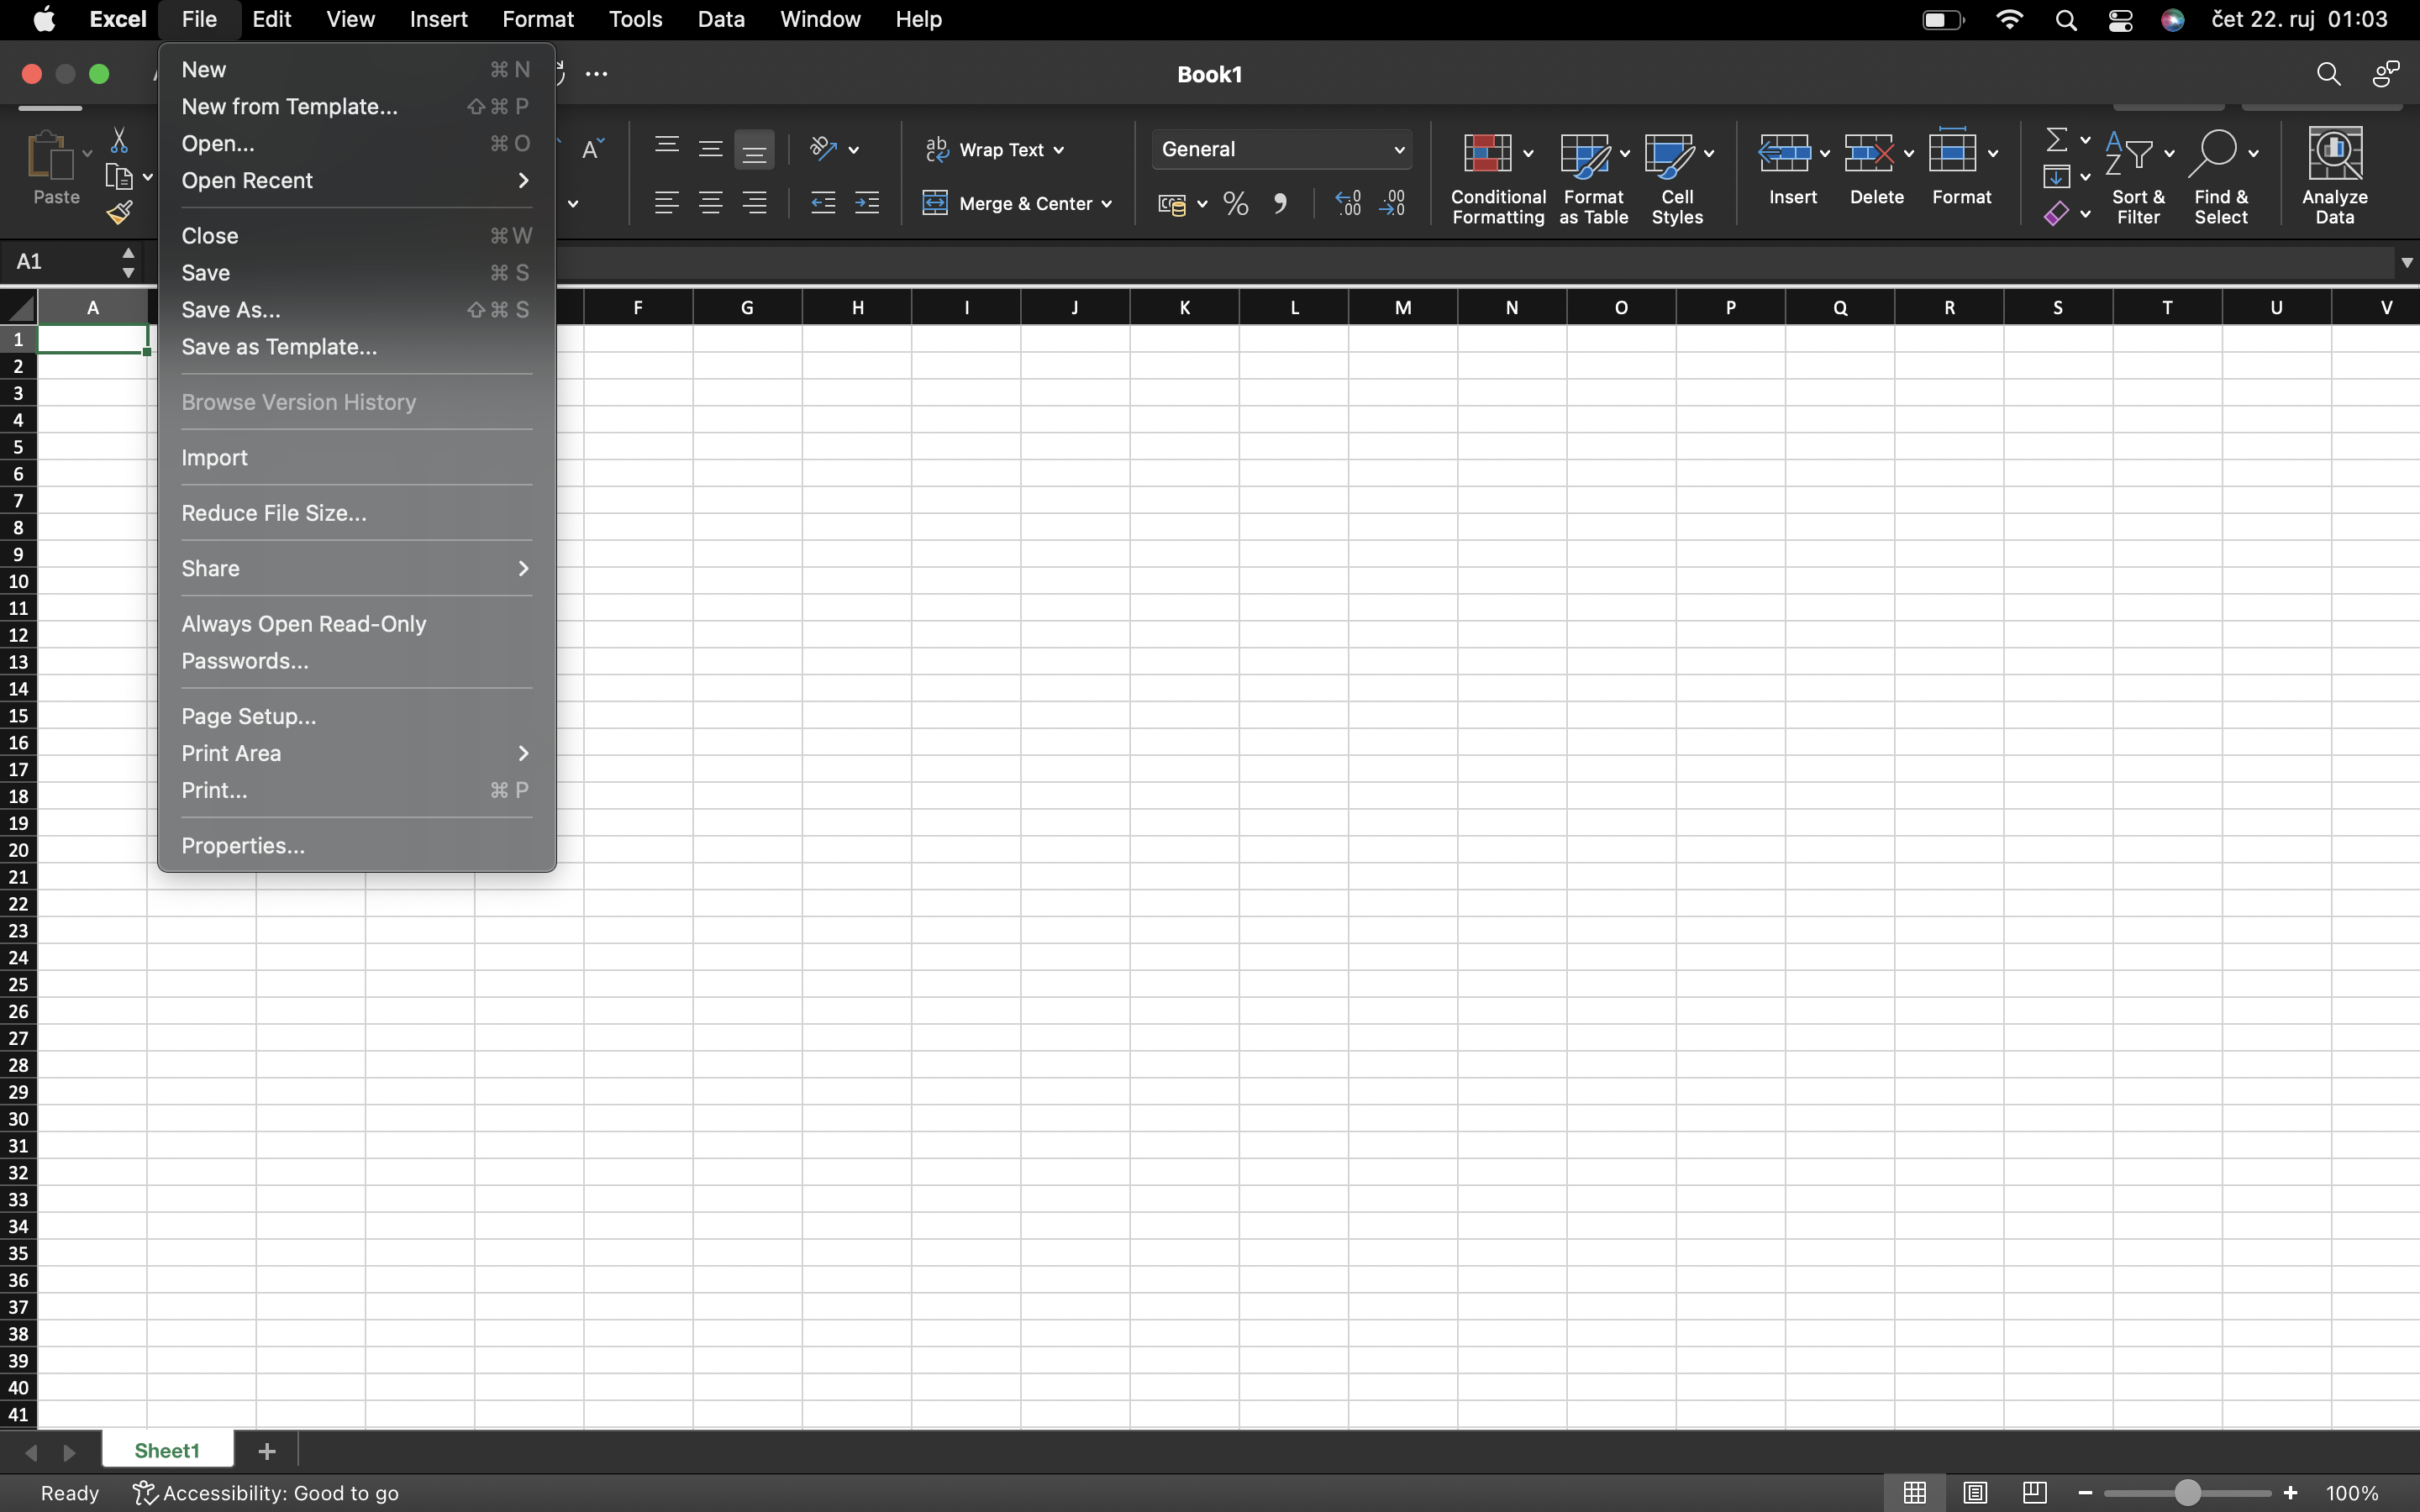Click the text orientation icon
2420x1512 pixels.
click(x=823, y=148)
